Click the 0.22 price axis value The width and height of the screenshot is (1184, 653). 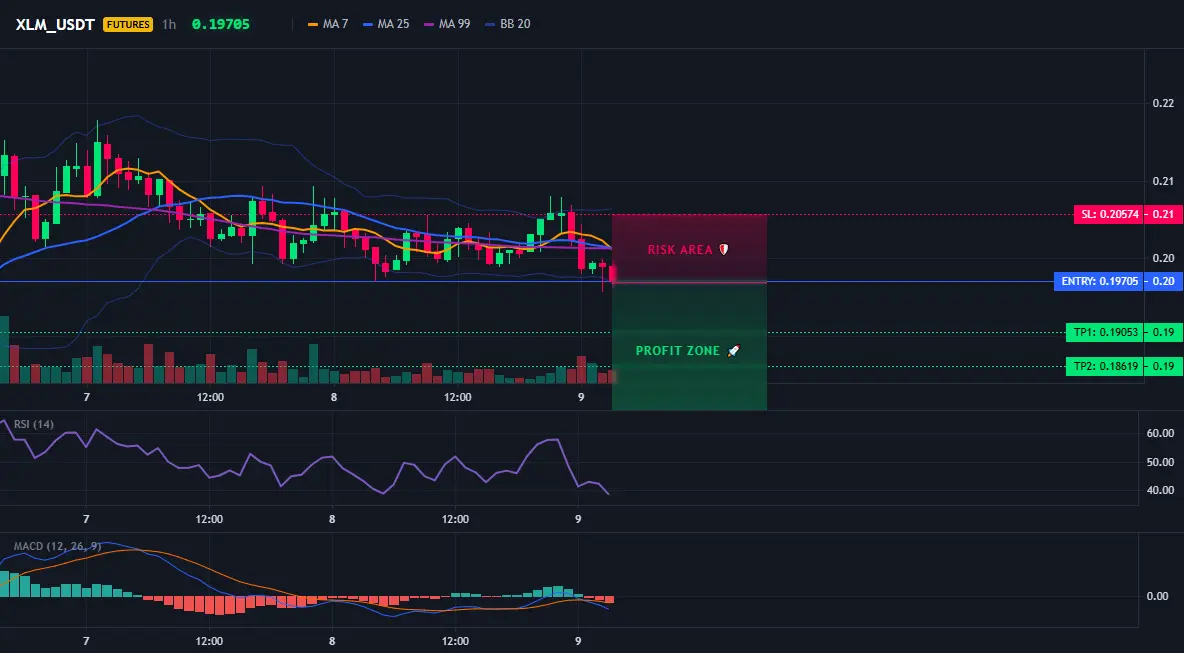coord(1164,103)
